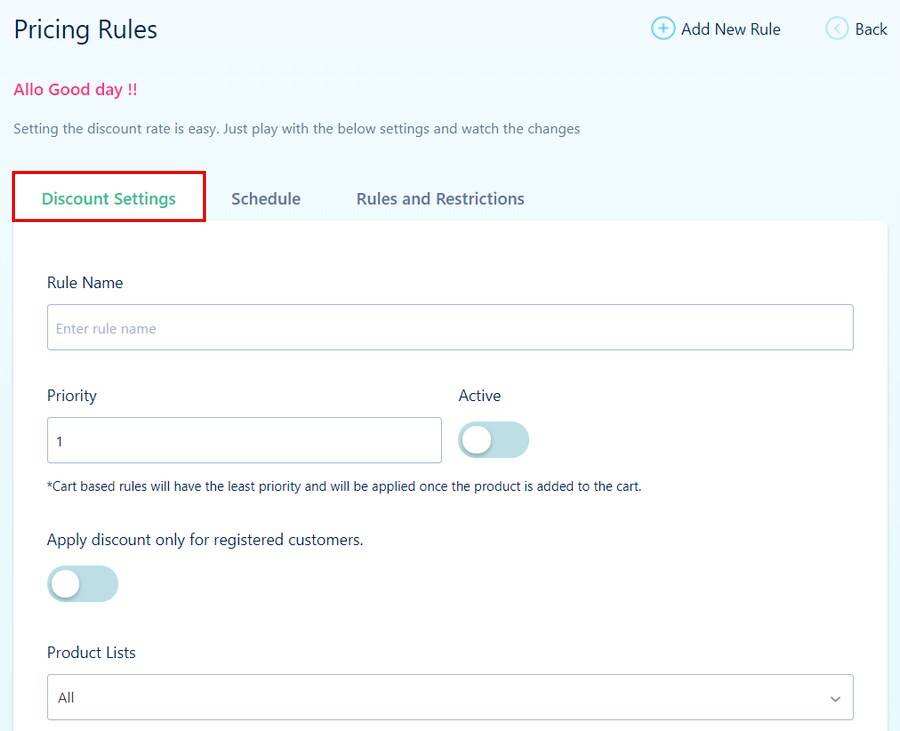Click the Add New Rule text link
This screenshot has height=731, width=900.
pos(730,29)
